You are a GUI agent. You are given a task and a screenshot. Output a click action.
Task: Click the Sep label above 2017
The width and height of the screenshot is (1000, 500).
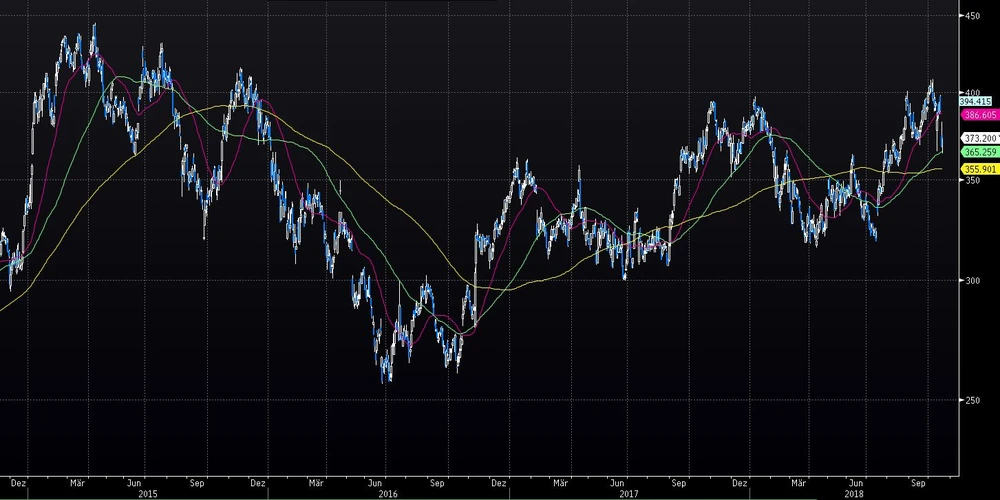[678, 481]
